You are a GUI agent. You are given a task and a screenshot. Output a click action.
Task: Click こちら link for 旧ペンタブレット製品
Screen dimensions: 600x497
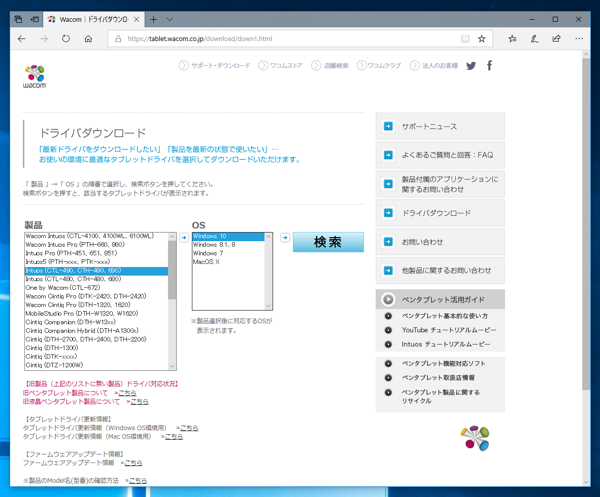[x=127, y=393]
